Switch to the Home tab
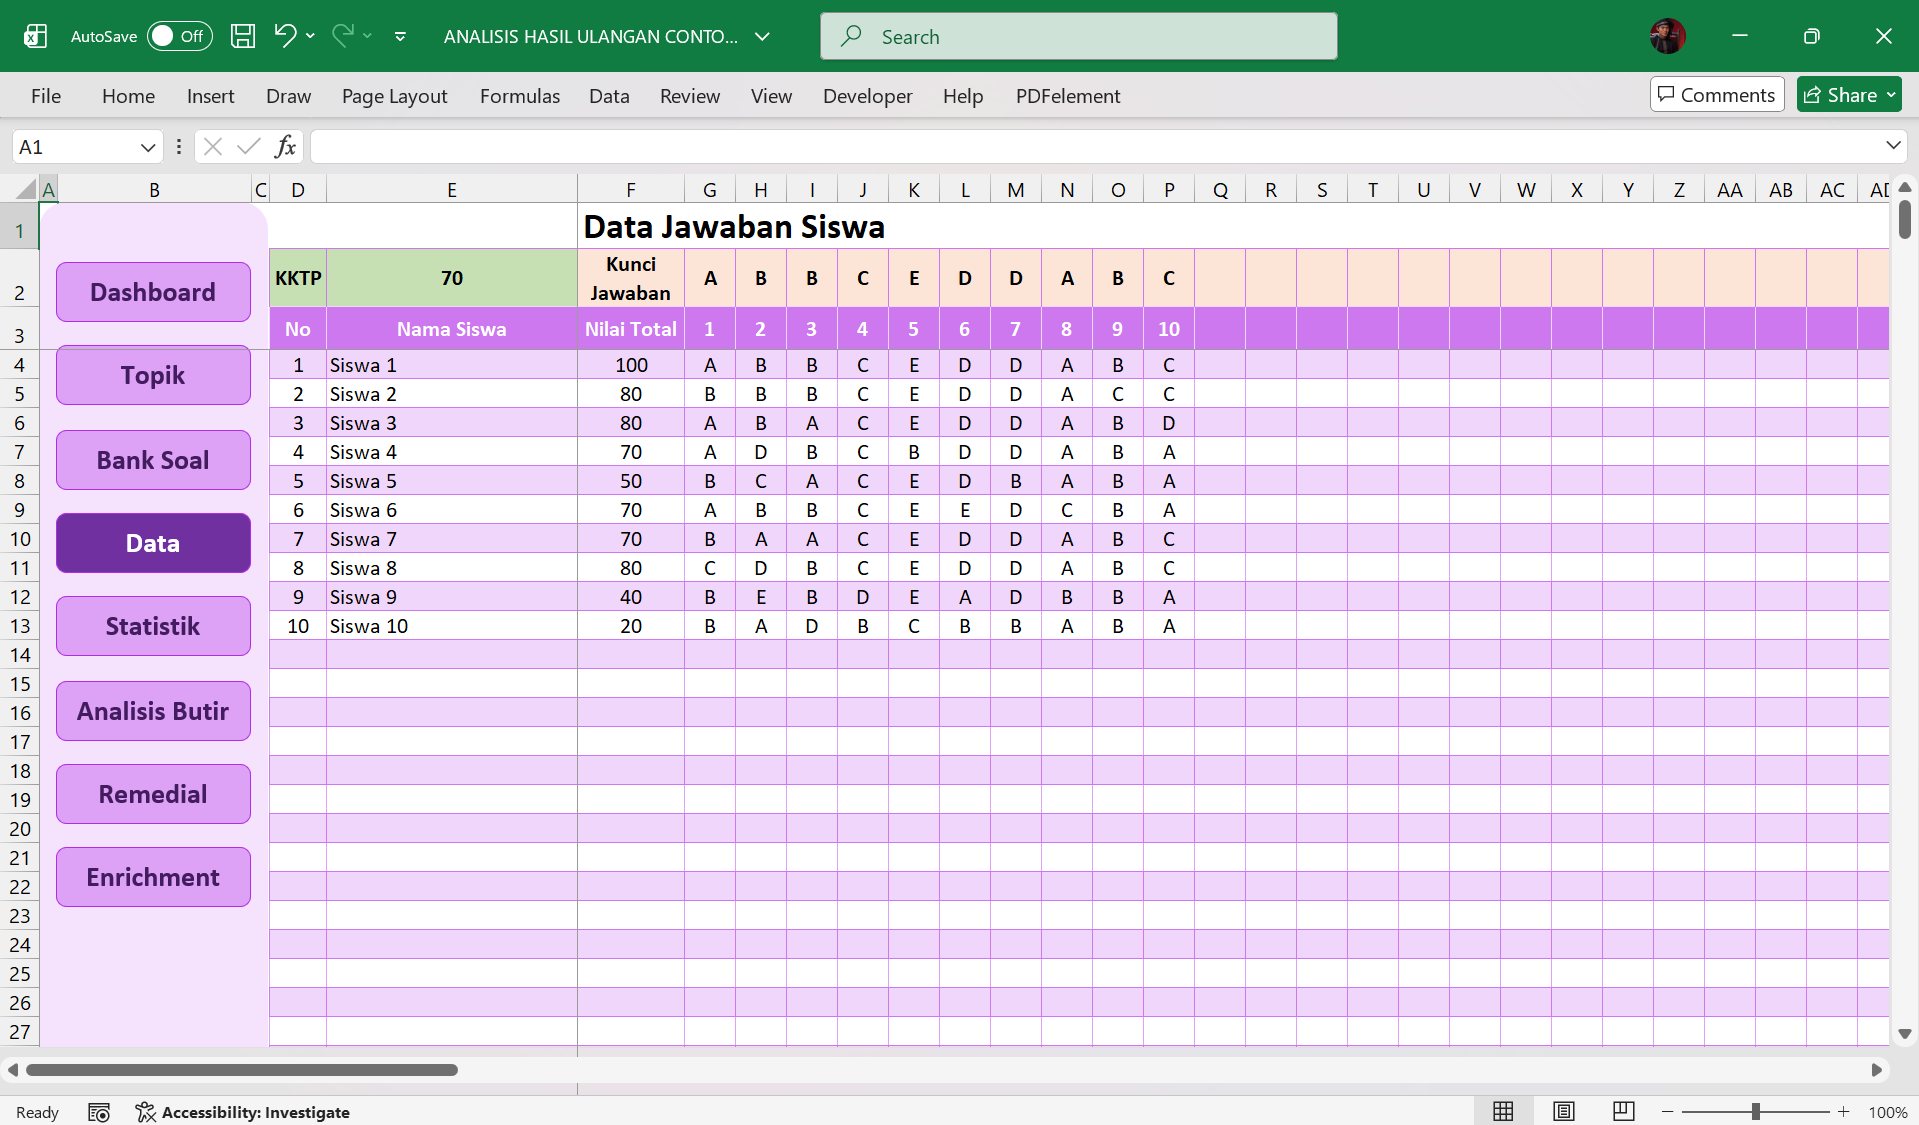Image resolution: width=1919 pixels, height=1125 pixels. point(128,96)
